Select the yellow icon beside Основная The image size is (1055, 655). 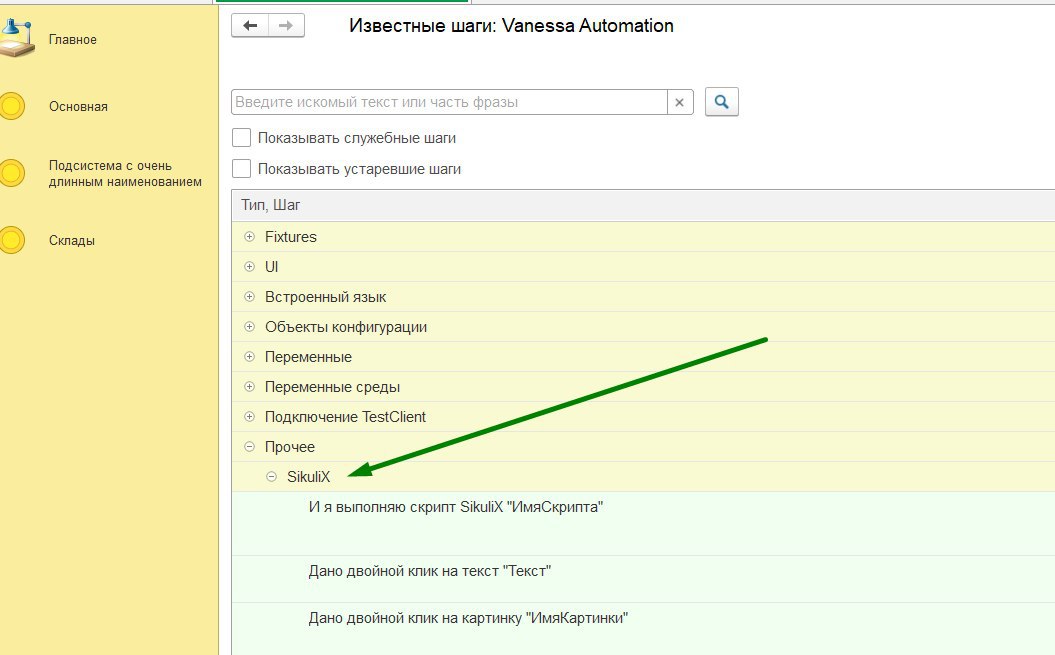pos(11,106)
